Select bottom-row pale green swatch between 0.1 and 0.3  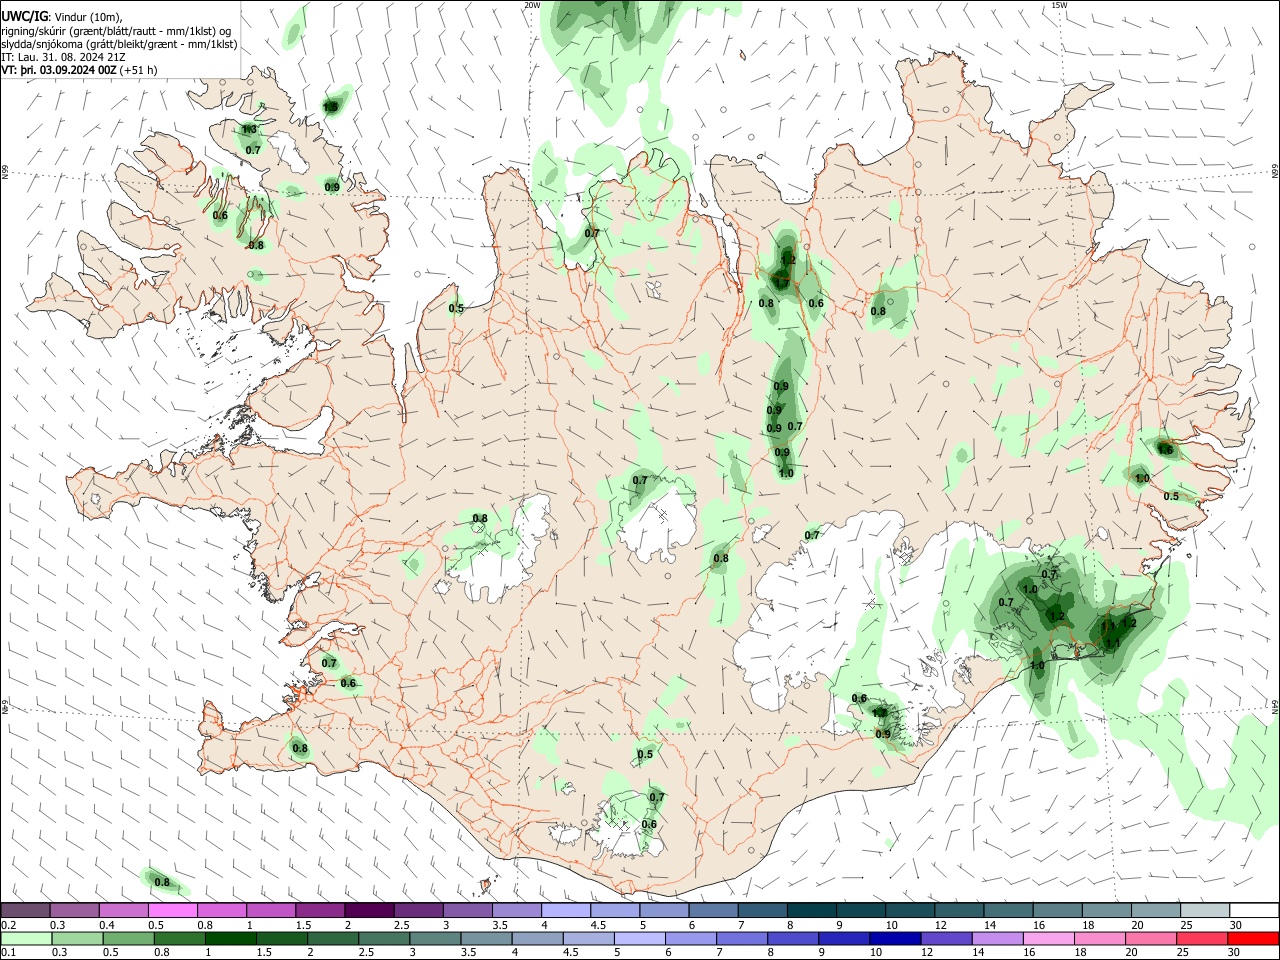click(x=25, y=938)
